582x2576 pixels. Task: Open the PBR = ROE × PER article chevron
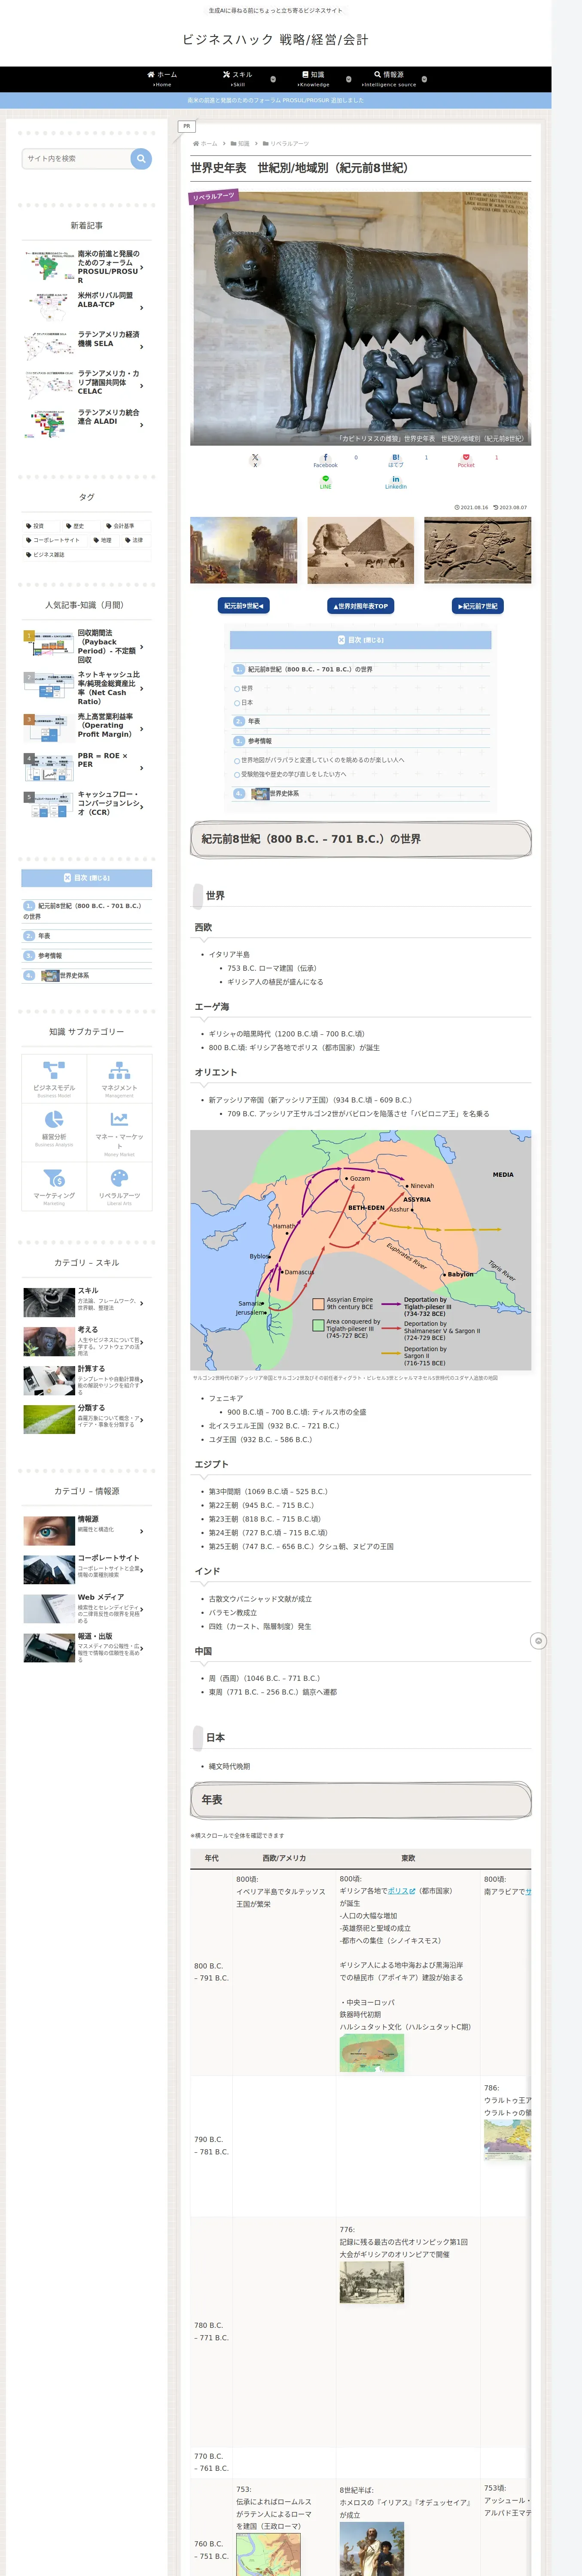[142, 768]
